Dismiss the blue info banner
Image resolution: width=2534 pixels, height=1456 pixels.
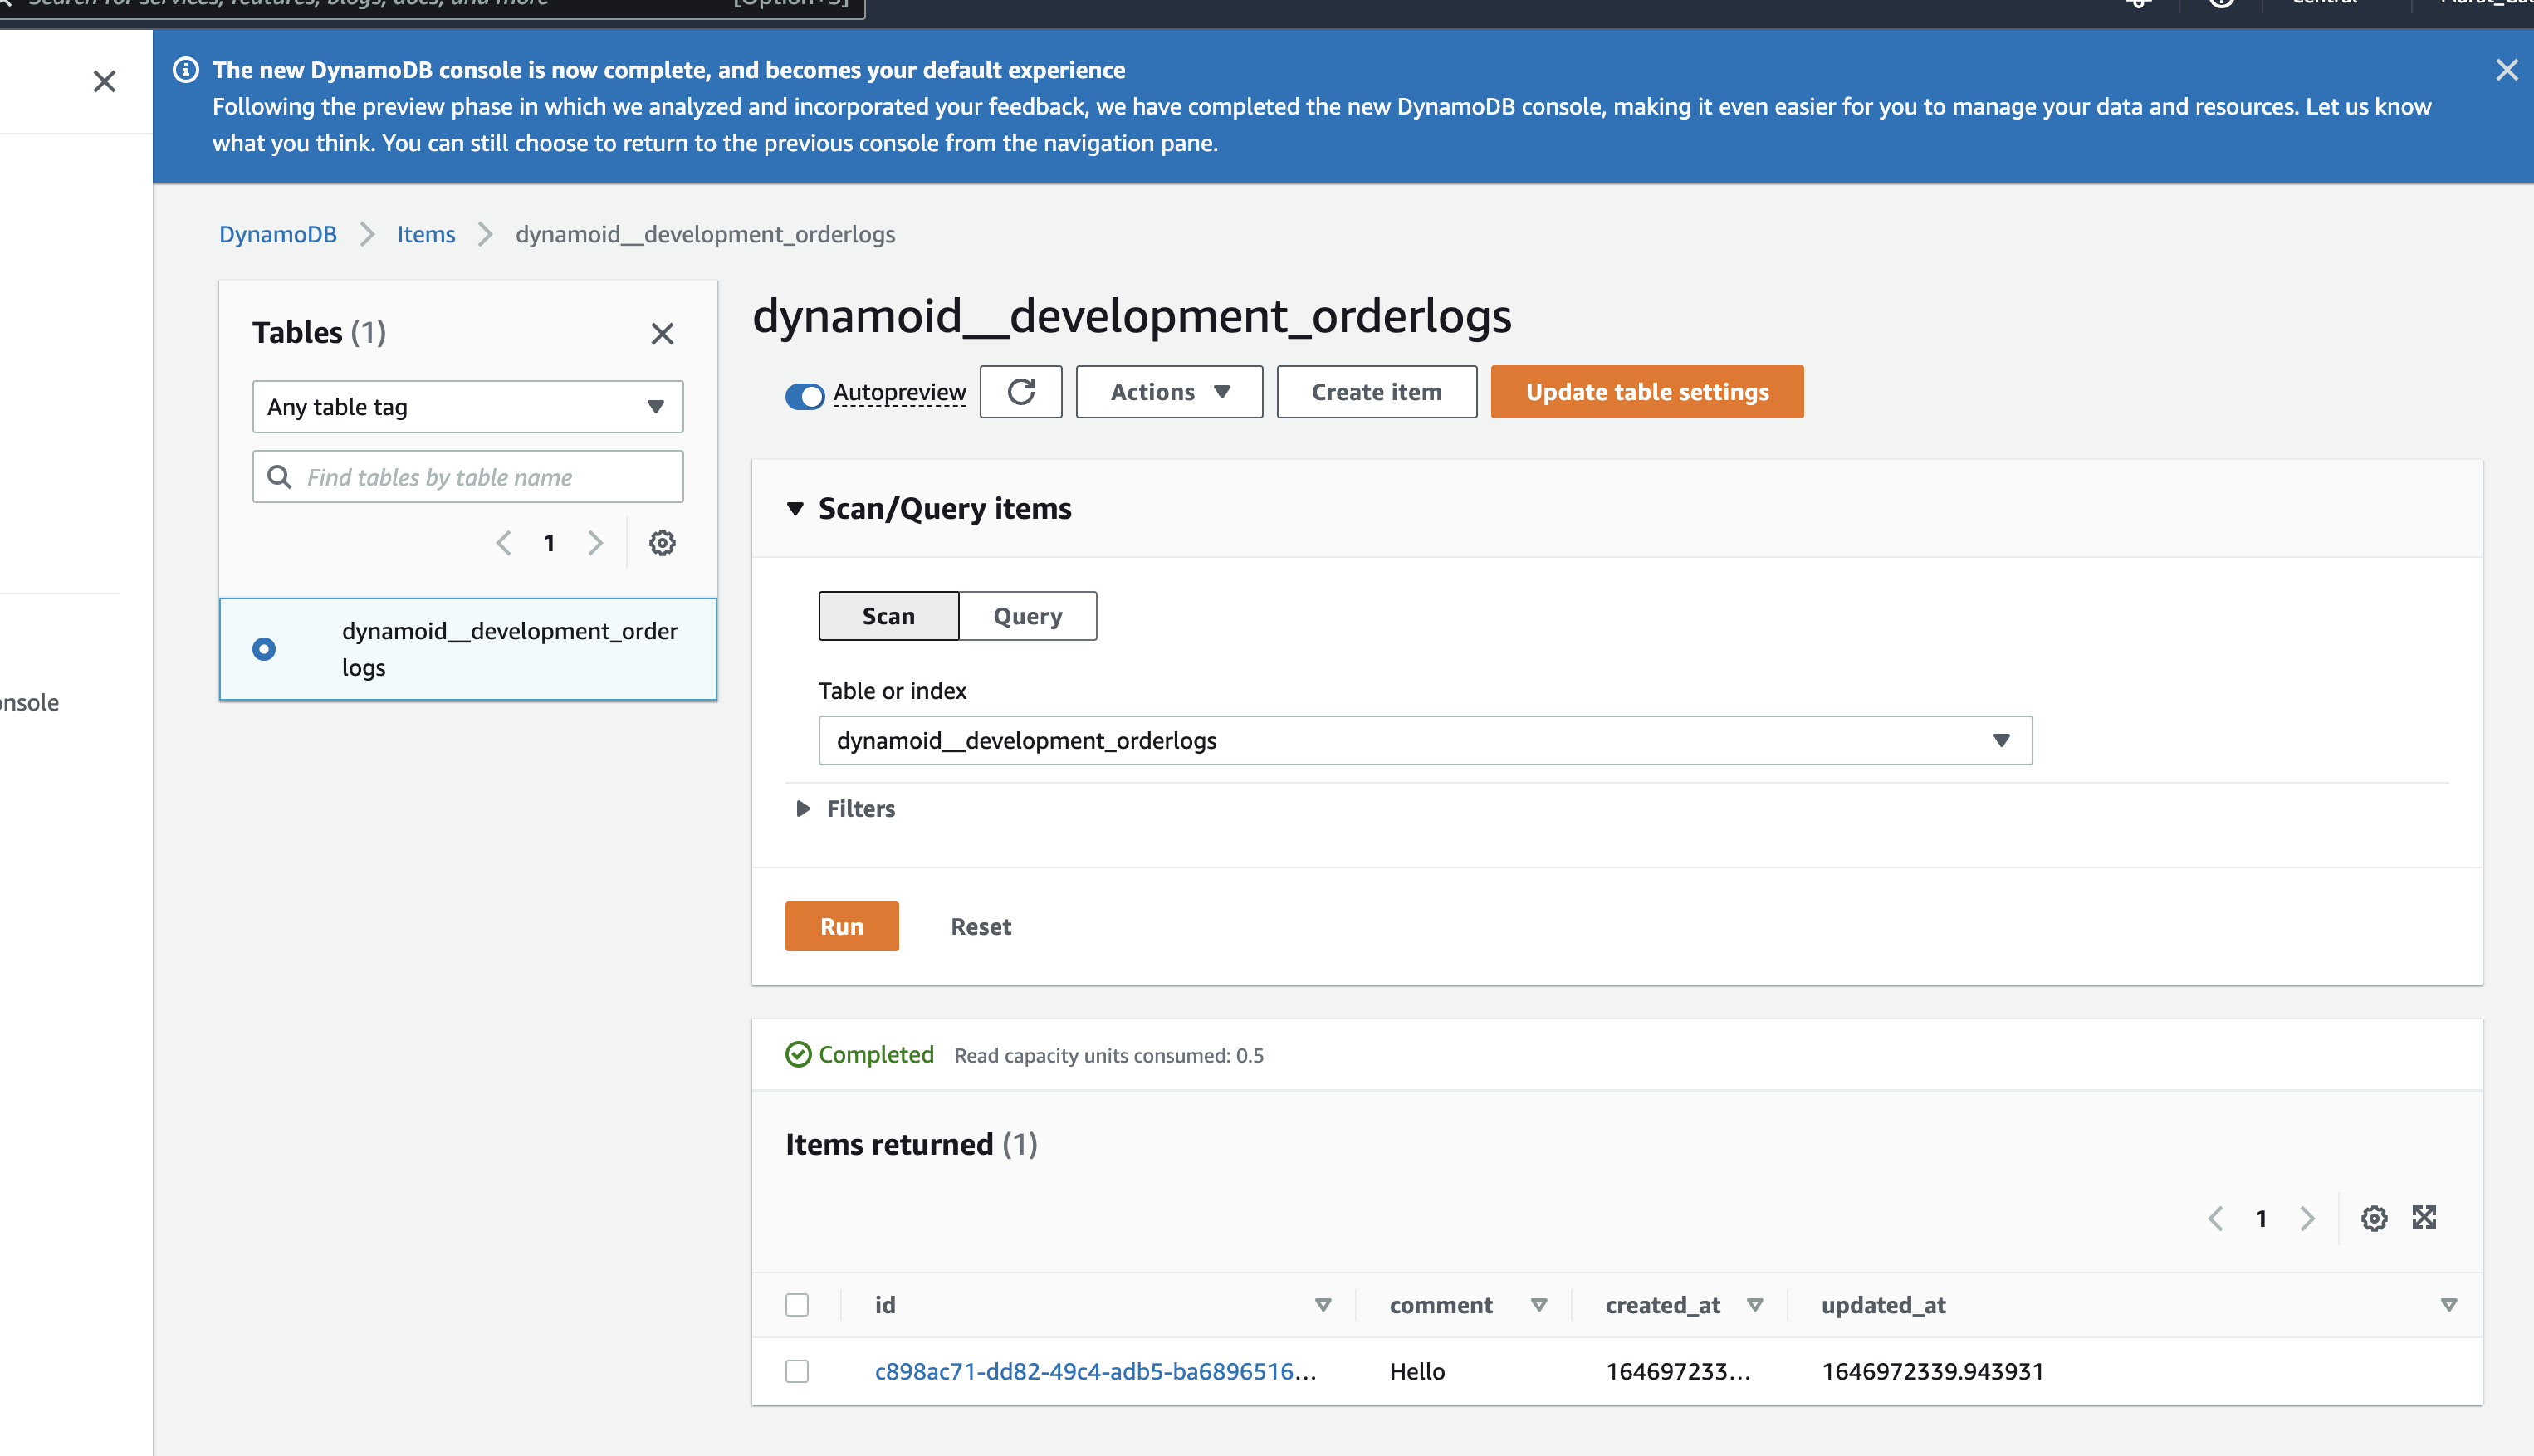[2506, 70]
